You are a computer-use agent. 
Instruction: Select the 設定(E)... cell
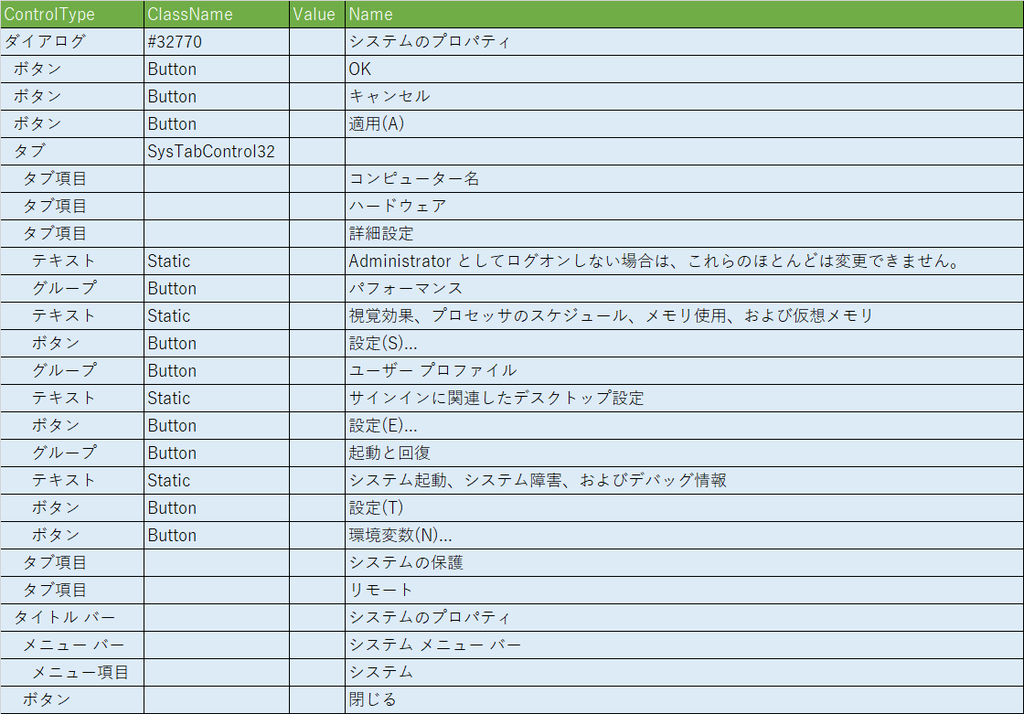(x=684, y=426)
